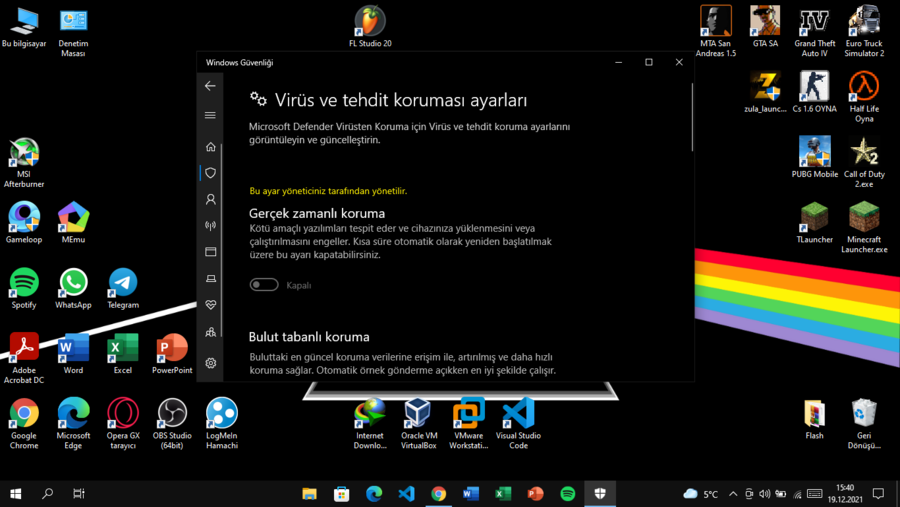Launch VMware Workstation desktop shortcut
Image resolution: width=900 pixels, height=507 pixels.
[468, 424]
